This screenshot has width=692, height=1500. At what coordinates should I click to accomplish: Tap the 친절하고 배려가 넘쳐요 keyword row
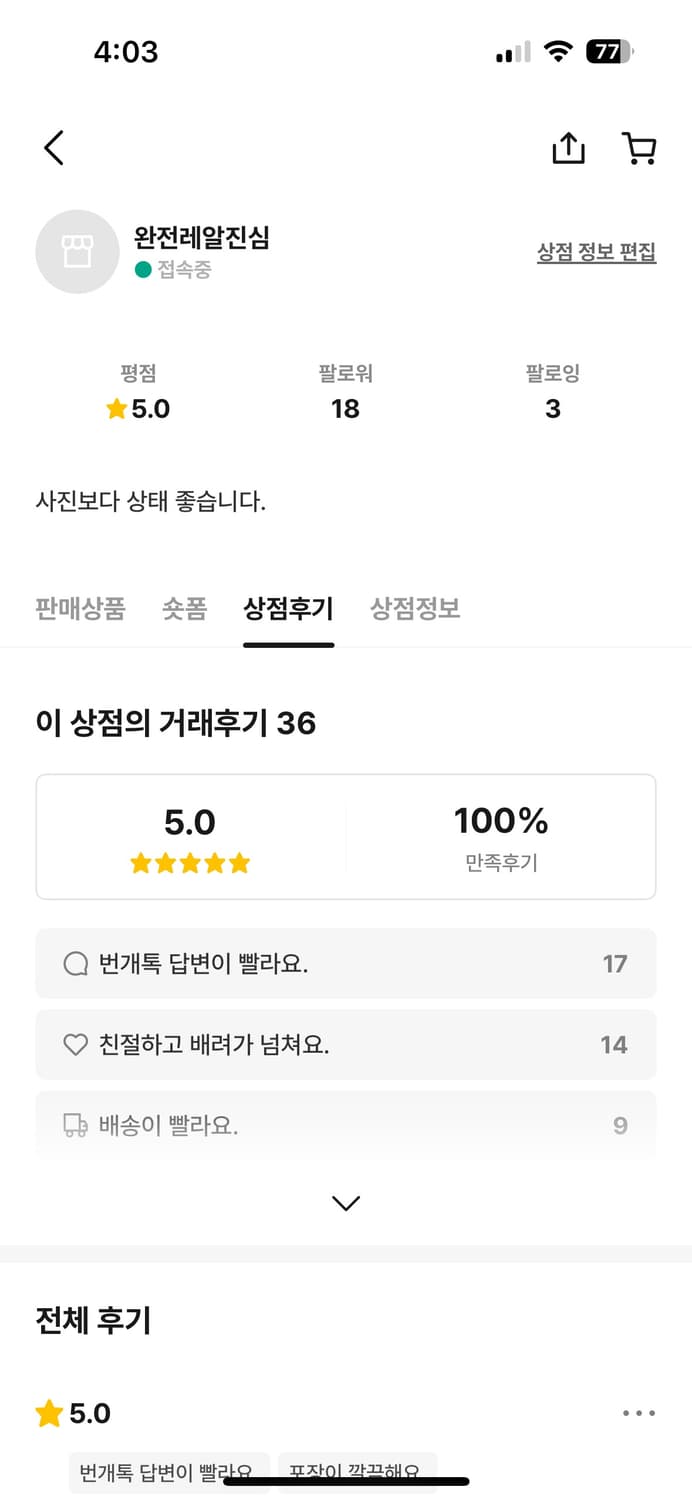pyautogui.click(x=346, y=1045)
